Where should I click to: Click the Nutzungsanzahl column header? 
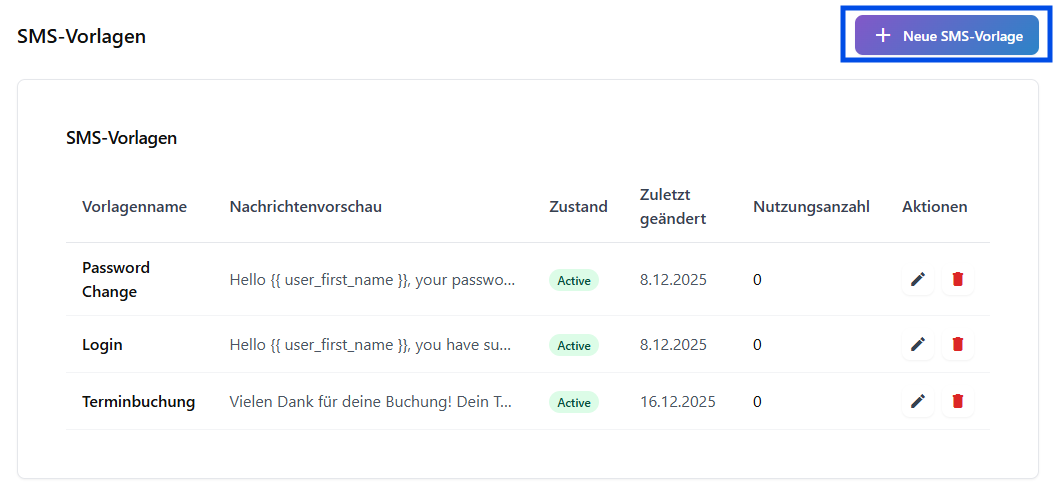point(811,207)
